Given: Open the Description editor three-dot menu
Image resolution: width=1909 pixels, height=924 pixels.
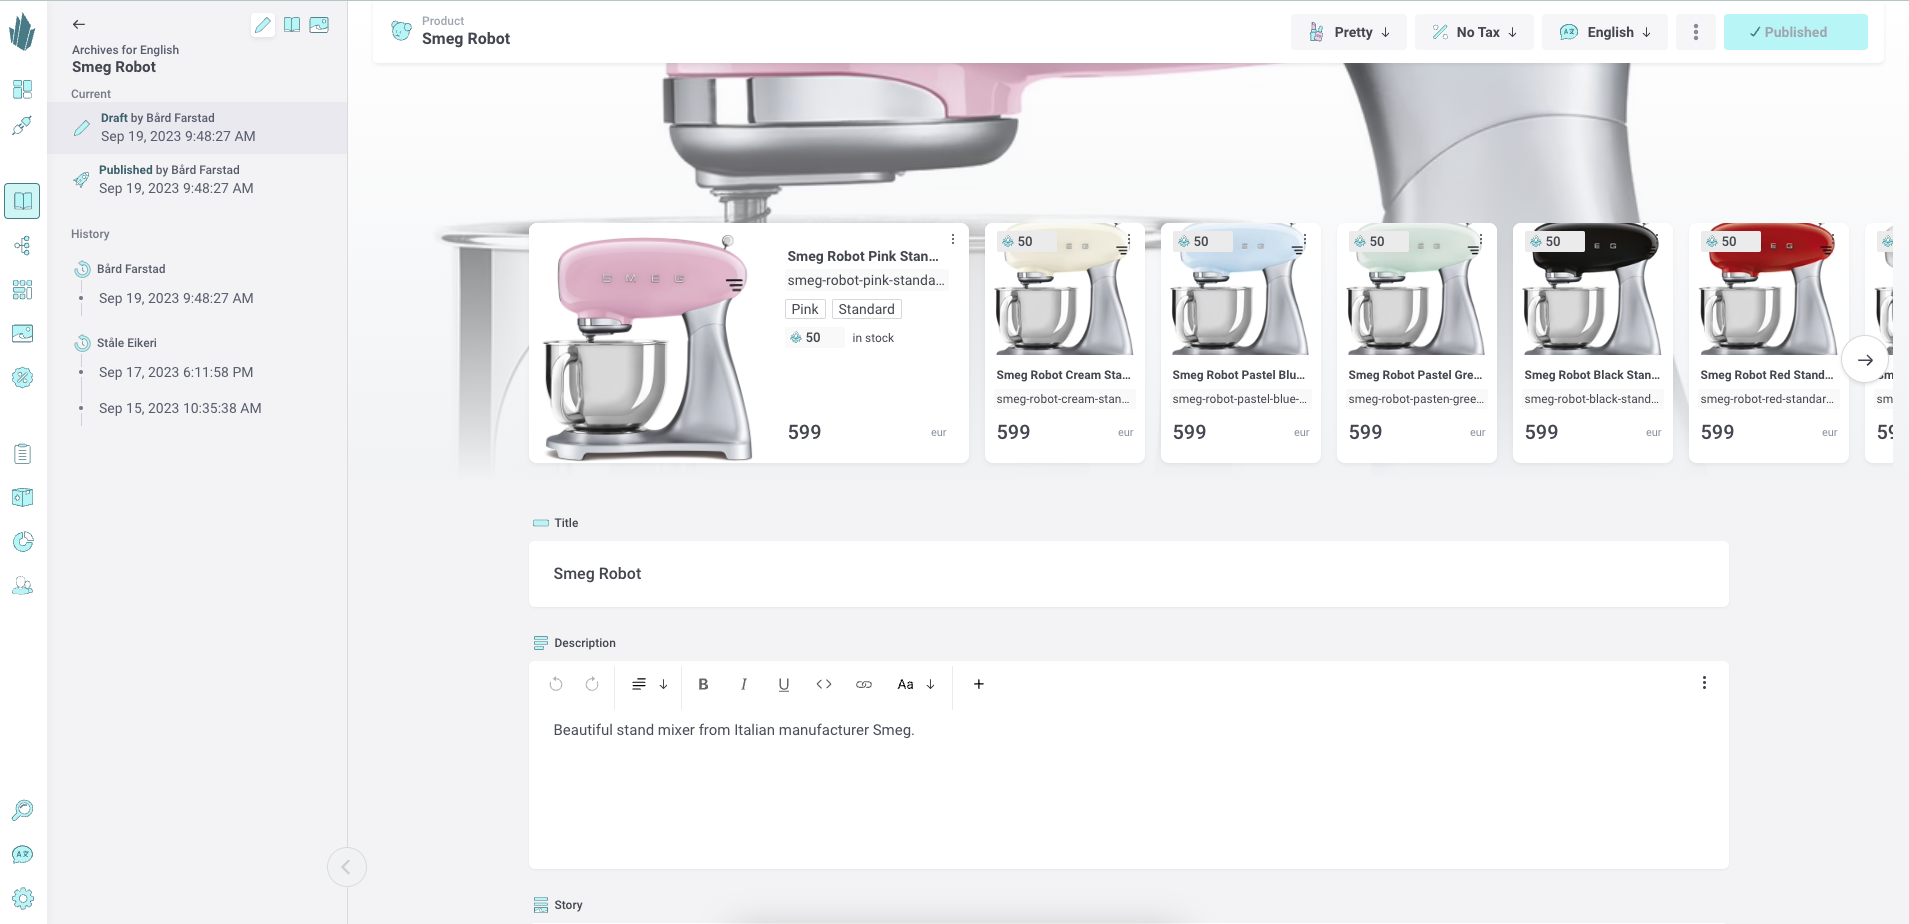Looking at the screenshot, I should [1704, 683].
